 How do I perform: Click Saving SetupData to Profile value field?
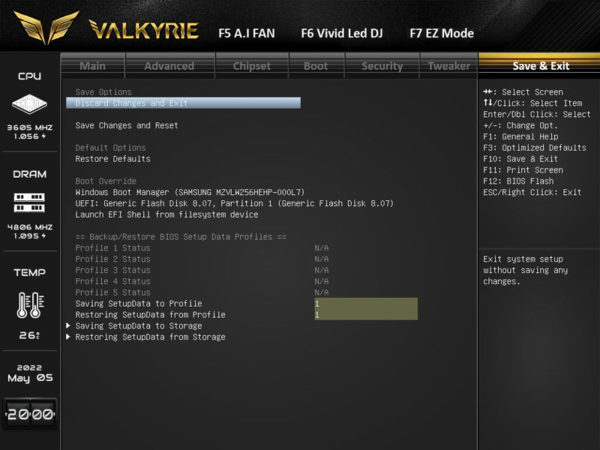click(x=365, y=303)
